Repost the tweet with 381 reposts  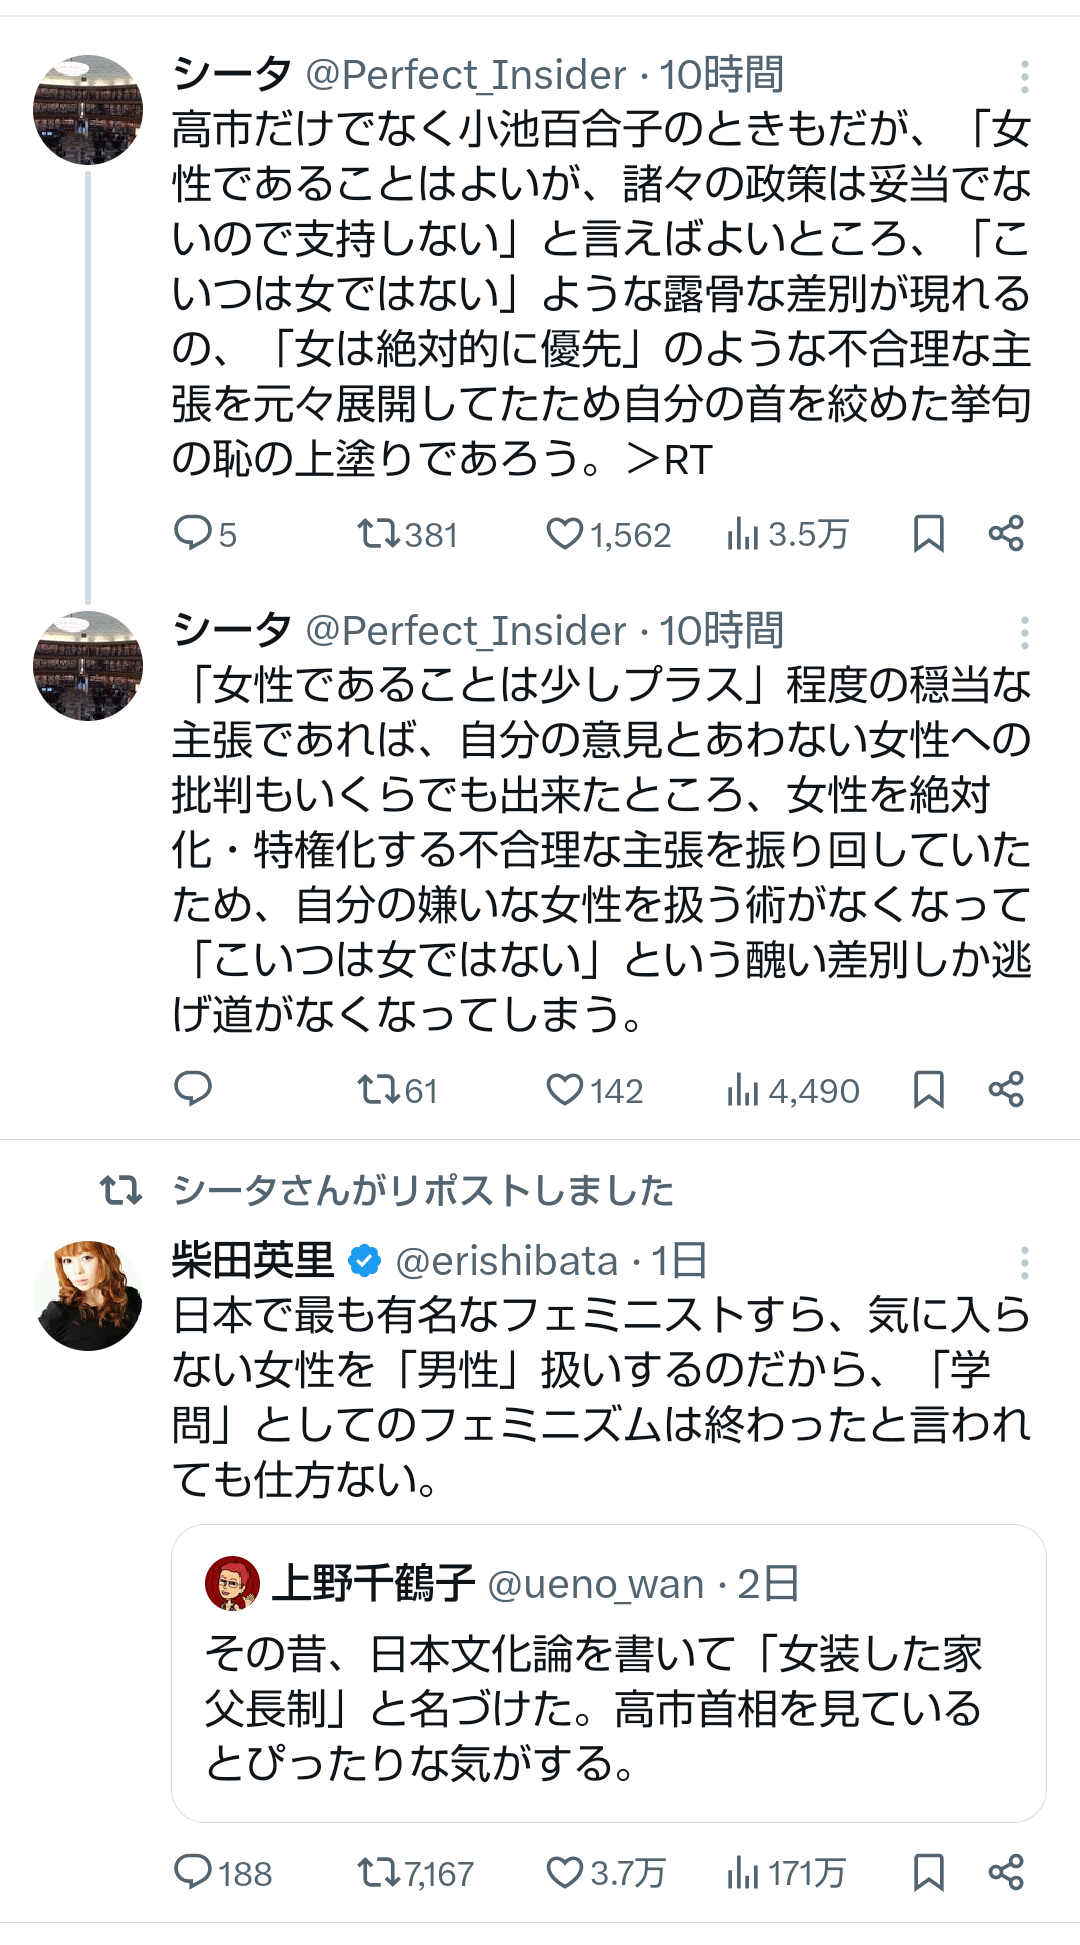click(379, 533)
